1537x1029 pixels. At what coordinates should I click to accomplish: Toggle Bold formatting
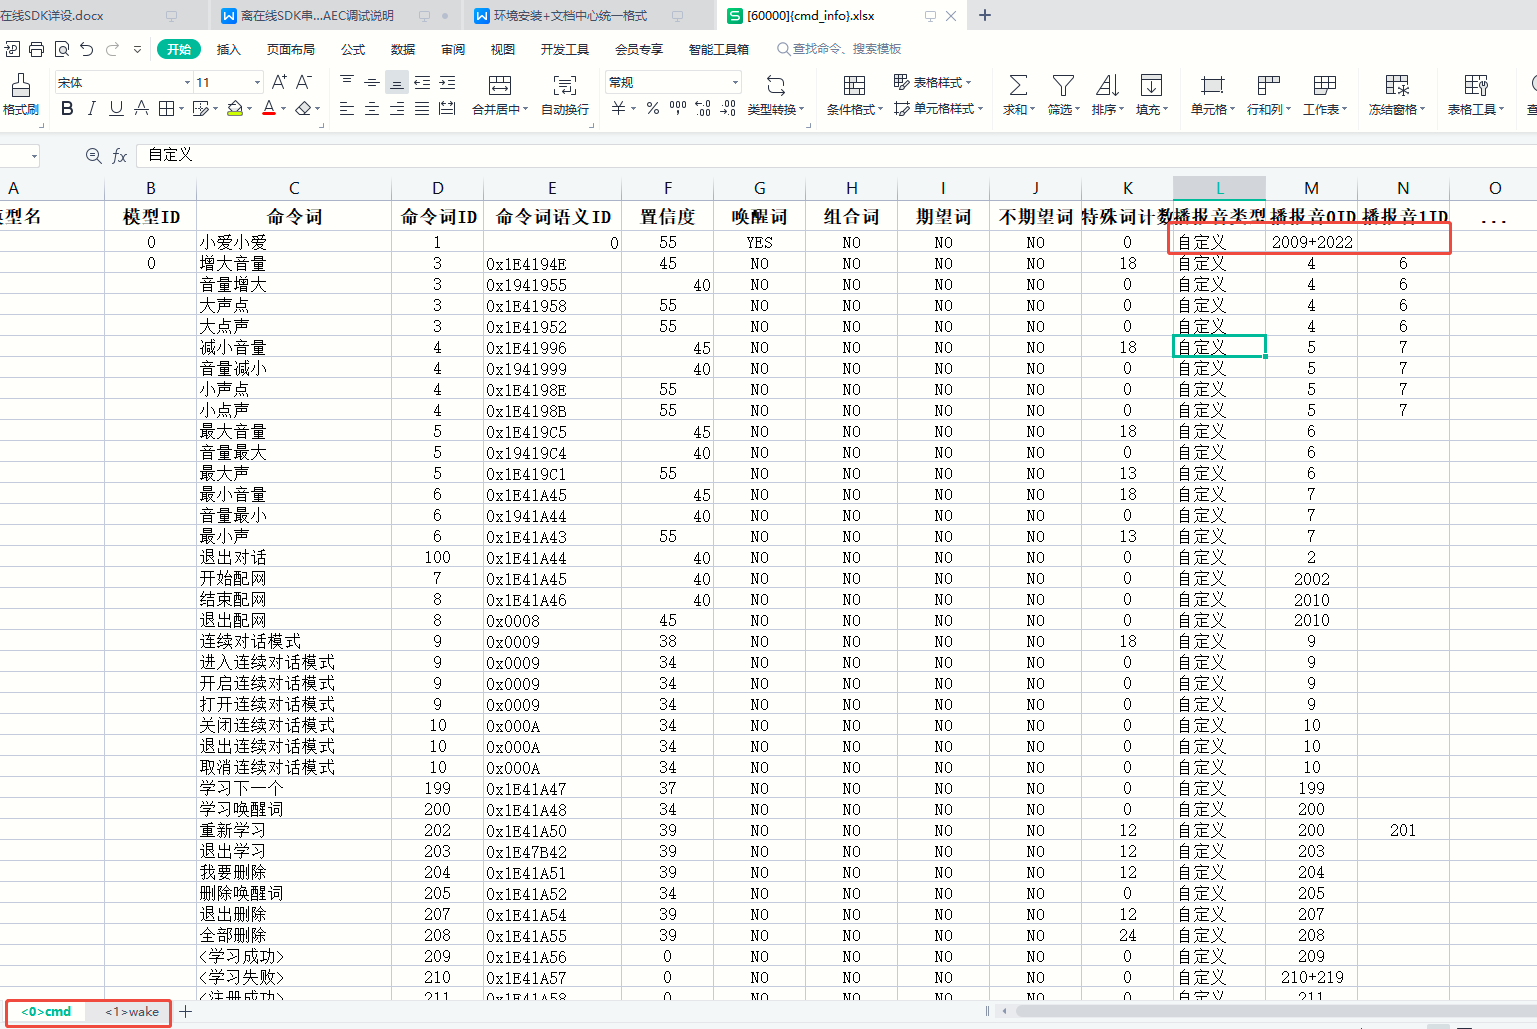point(67,109)
